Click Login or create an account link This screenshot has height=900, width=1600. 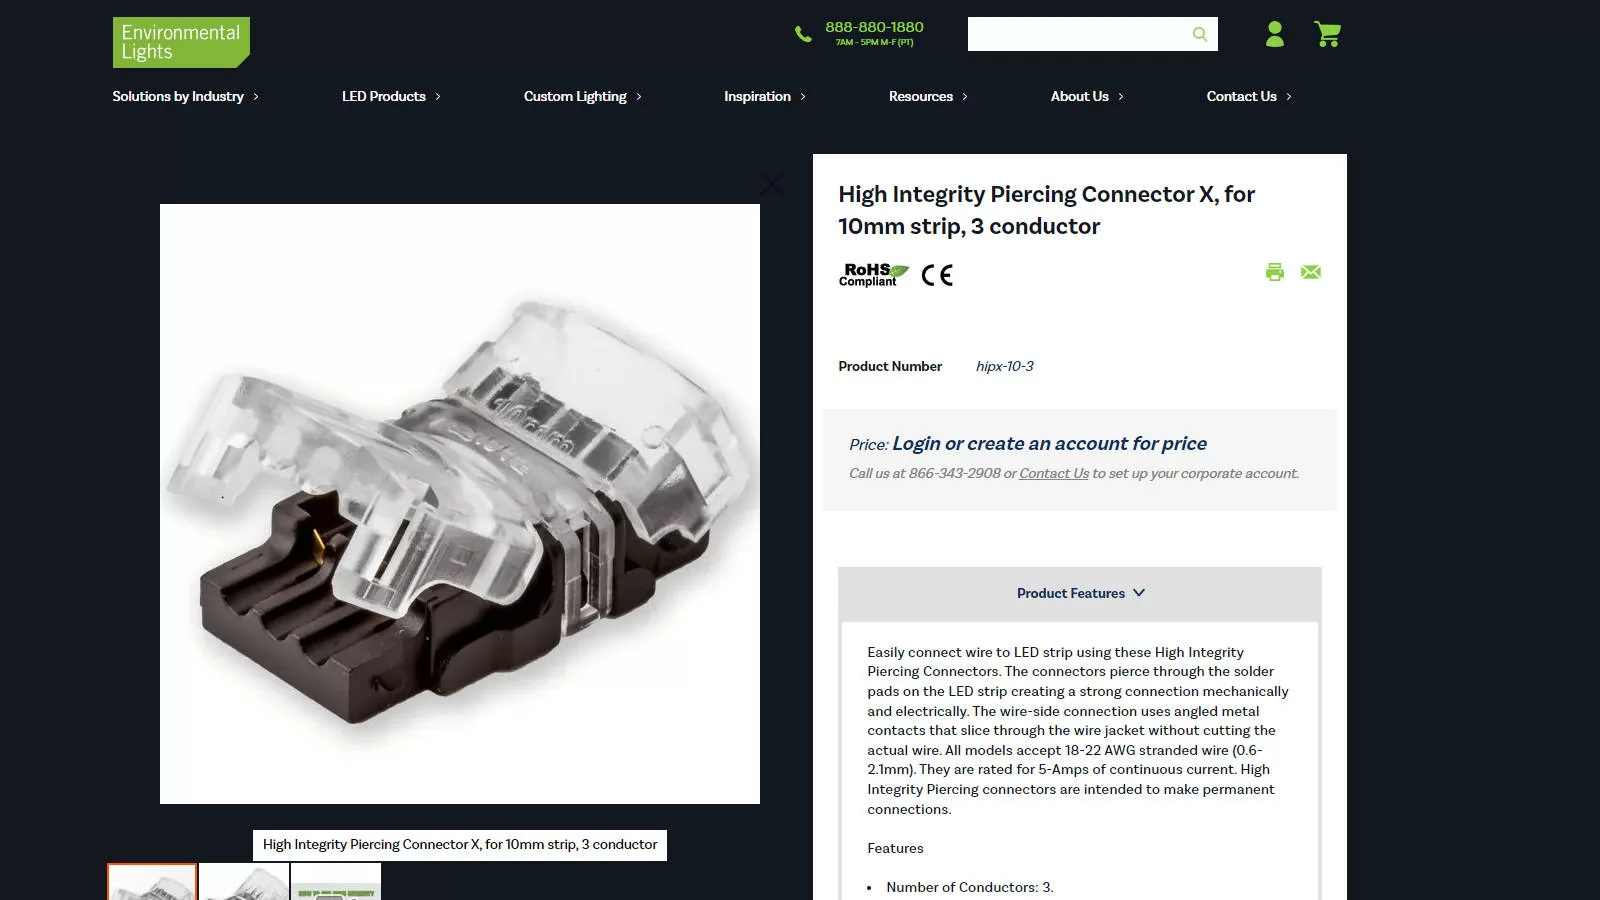tap(1049, 443)
